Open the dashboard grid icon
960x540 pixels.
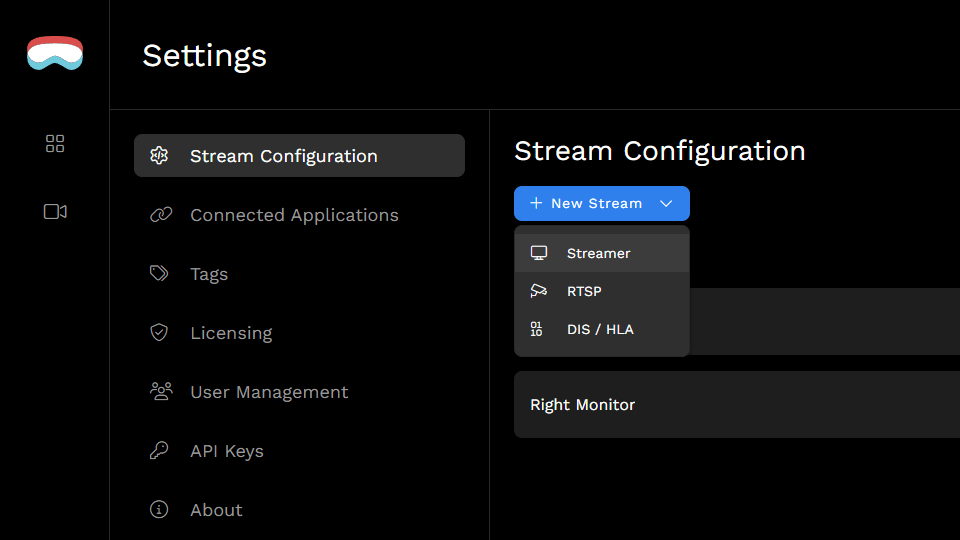(x=55, y=144)
